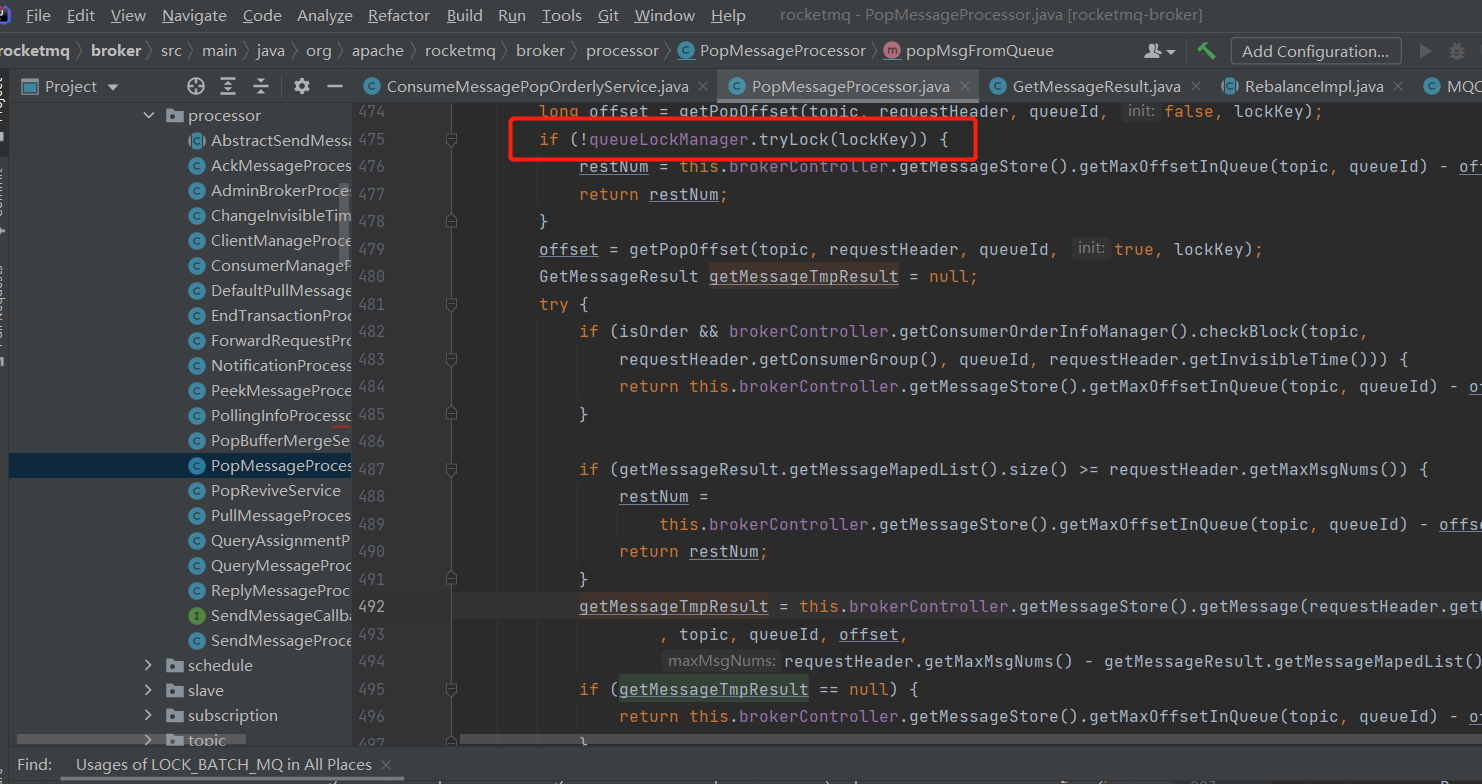
Task: Open the Refactor menu
Action: (x=399, y=16)
